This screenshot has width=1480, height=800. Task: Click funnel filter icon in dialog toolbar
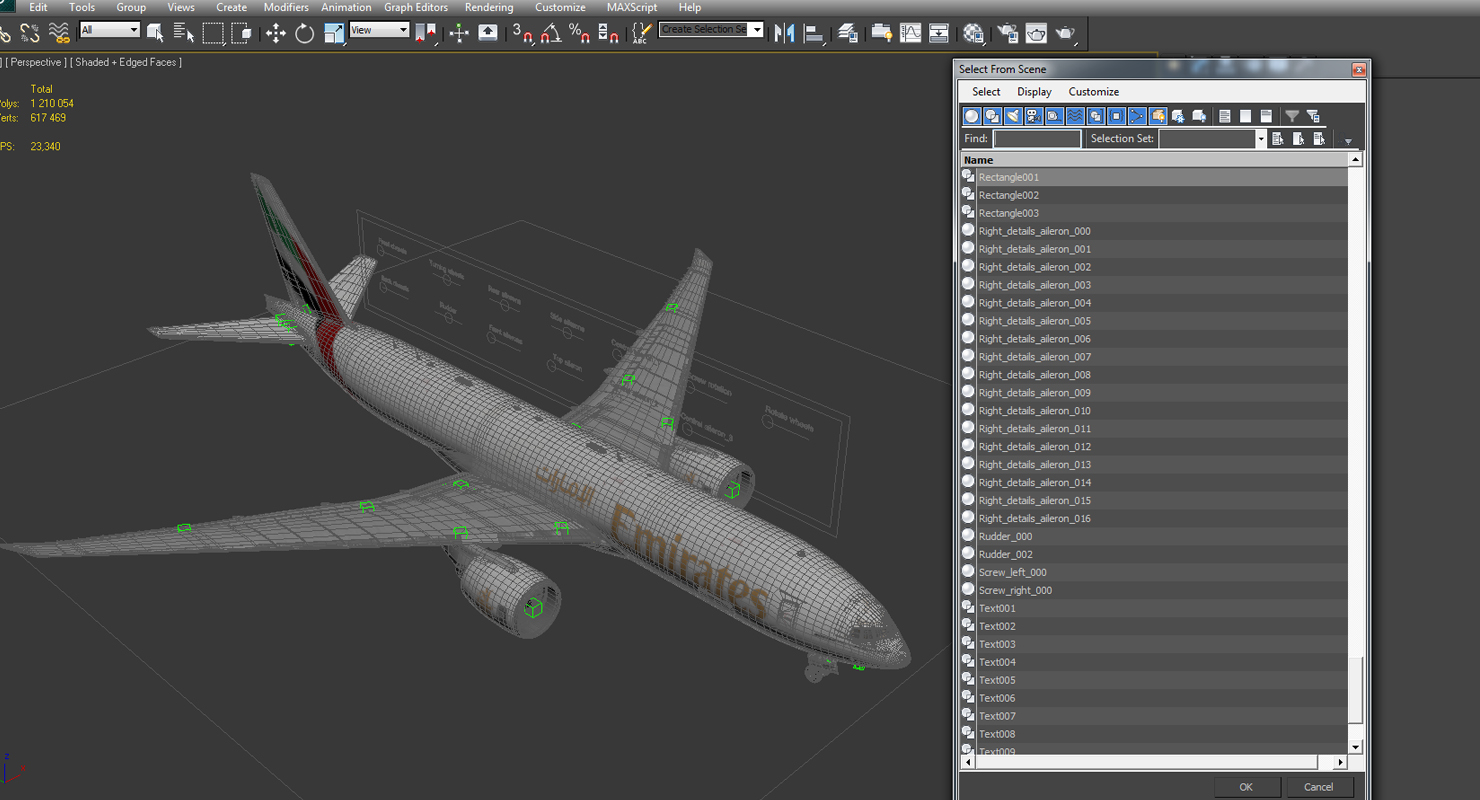point(1292,116)
